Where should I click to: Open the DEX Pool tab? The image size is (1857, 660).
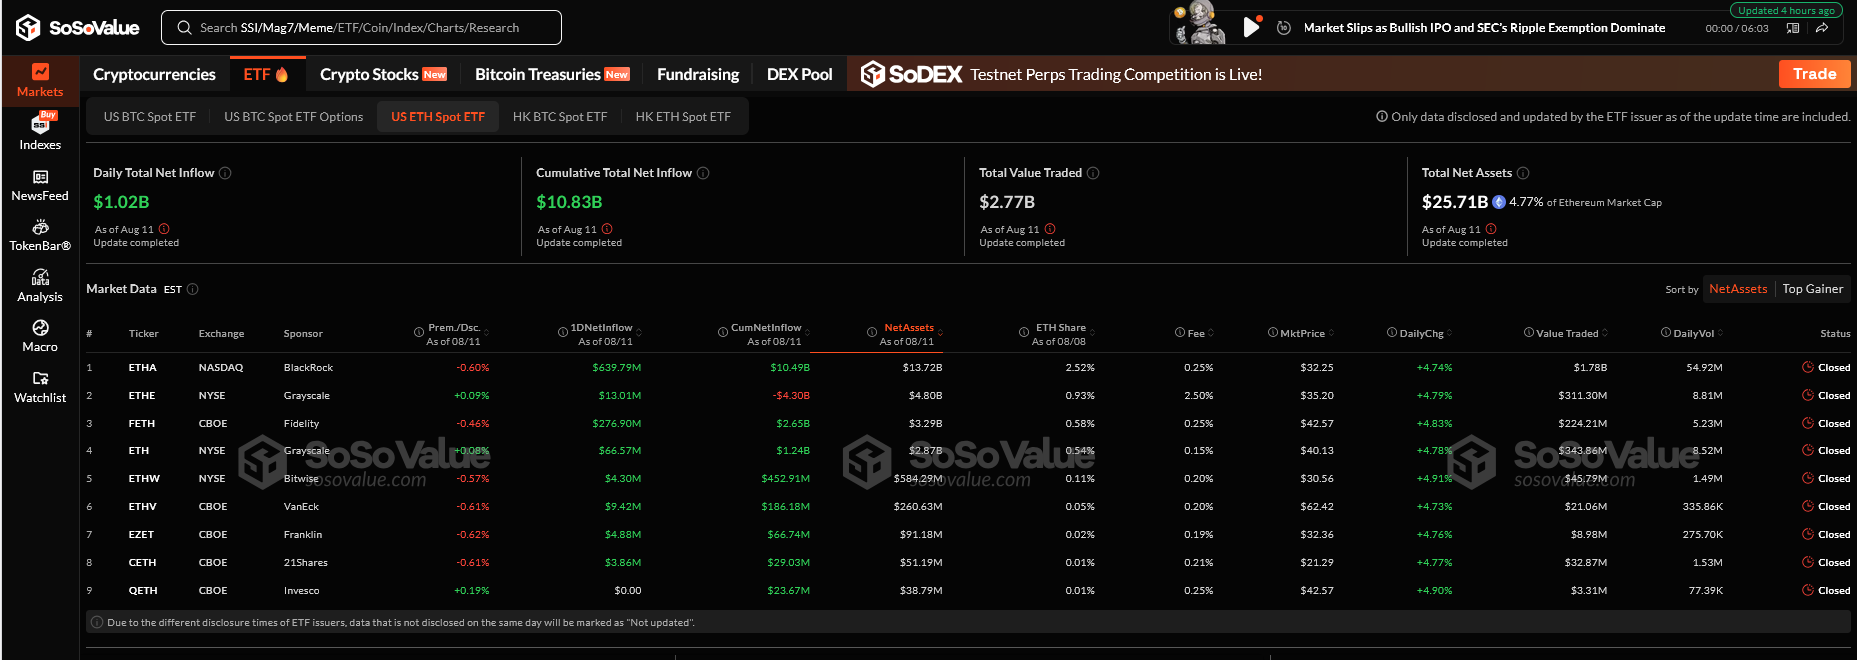pyautogui.click(x=799, y=74)
